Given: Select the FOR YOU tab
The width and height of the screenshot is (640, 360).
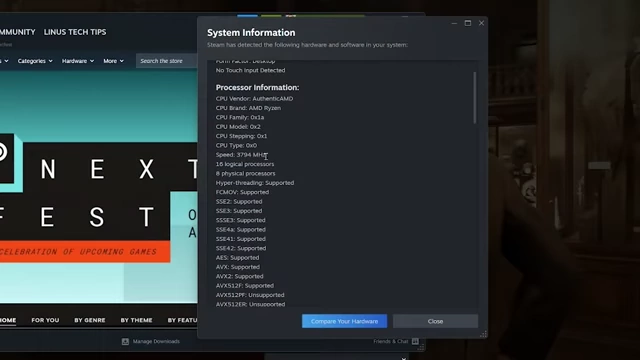Looking at the screenshot, I should click(45, 320).
